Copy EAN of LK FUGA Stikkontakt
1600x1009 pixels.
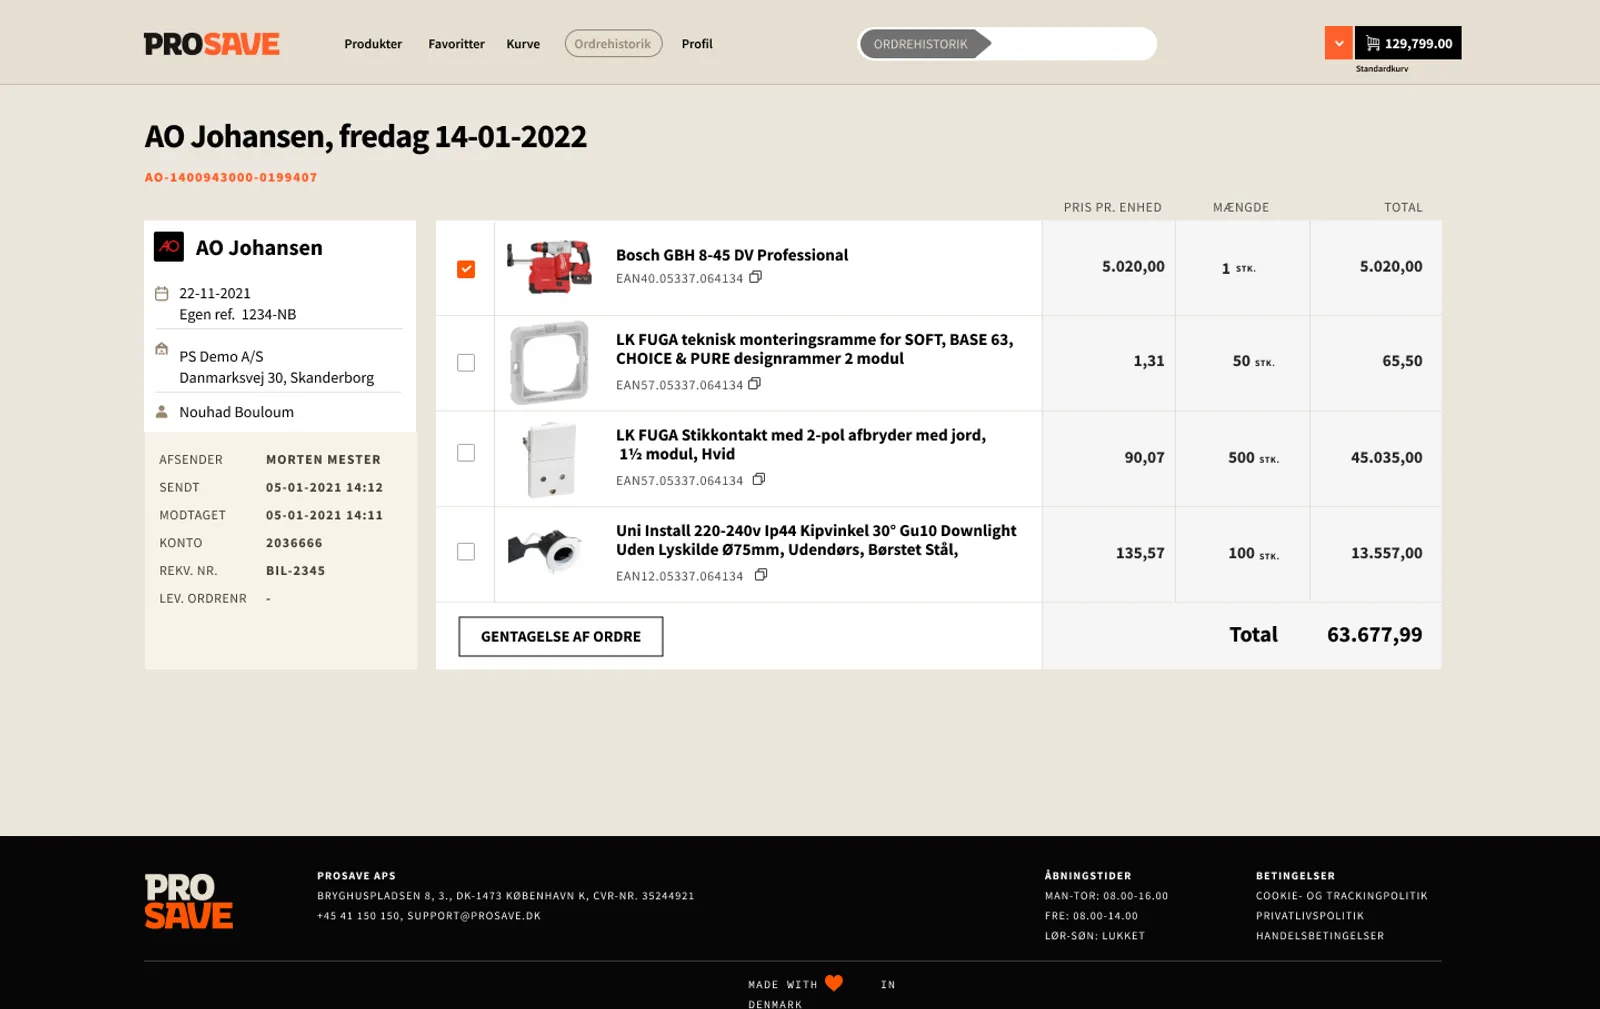(759, 479)
